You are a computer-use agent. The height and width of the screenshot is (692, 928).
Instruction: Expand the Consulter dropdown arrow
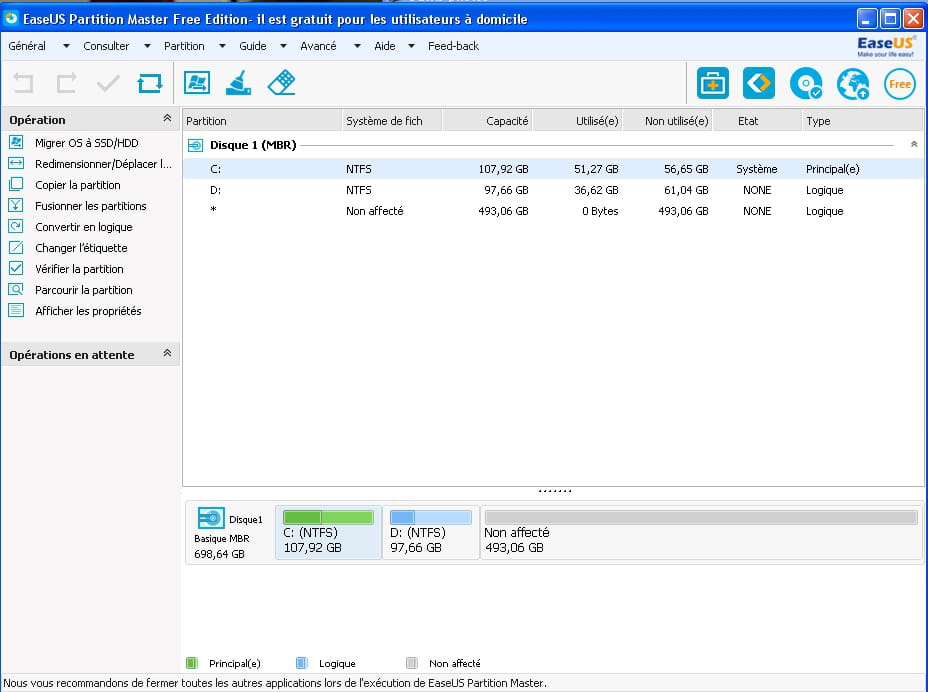pyautogui.click(x=147, y=46)
